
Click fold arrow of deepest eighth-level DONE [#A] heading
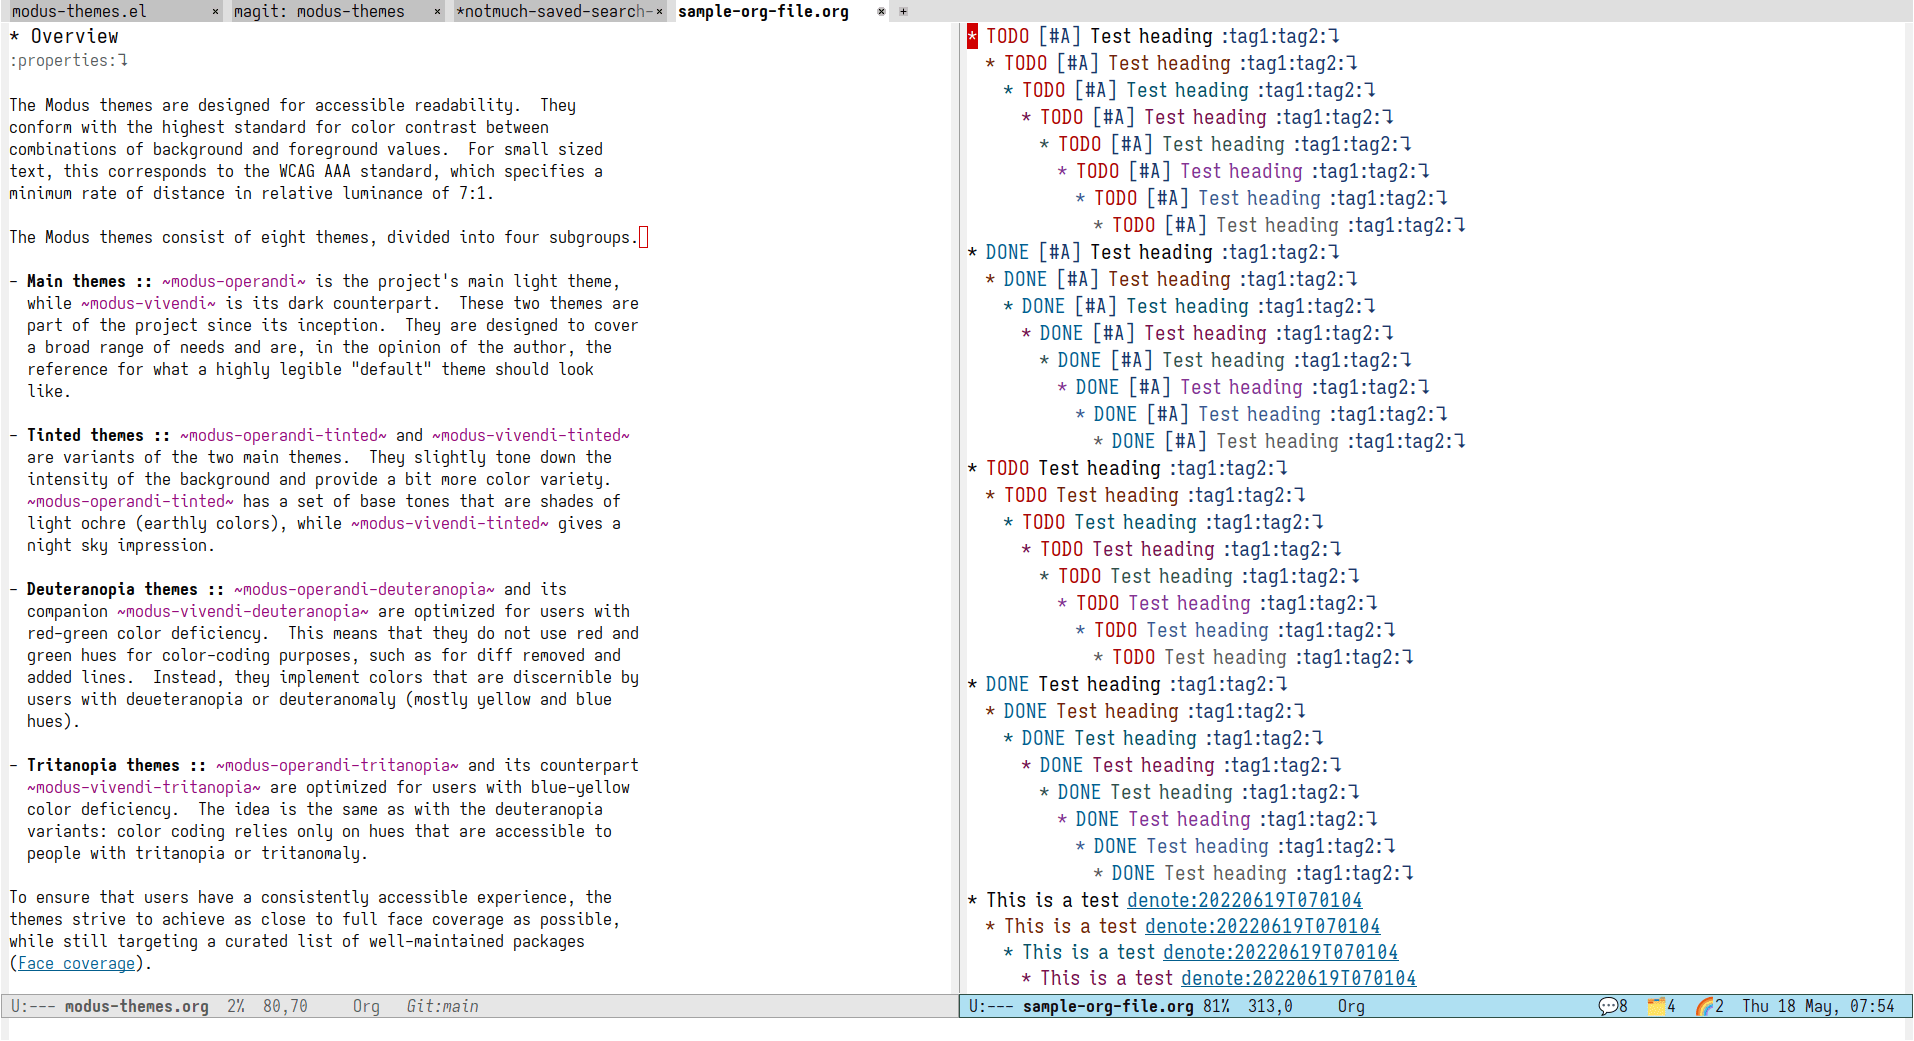[x=1460, y=441]
